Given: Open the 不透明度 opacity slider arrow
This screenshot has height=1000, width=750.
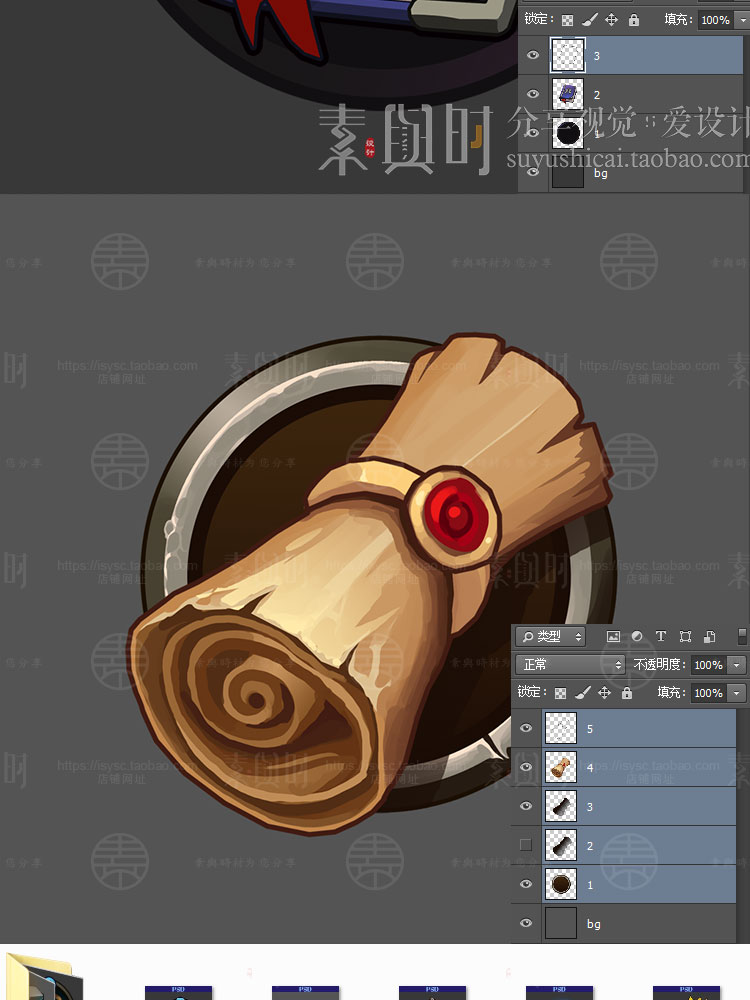Looking at the screenshot, I should point(737,665).
